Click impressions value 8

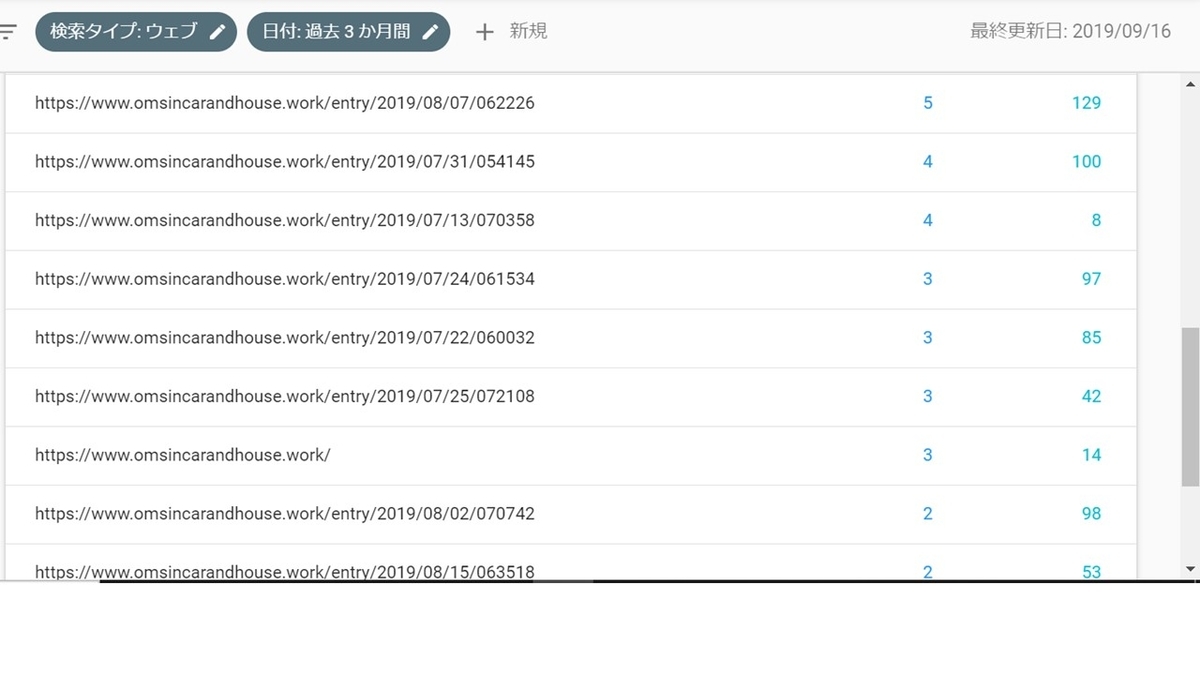(1096, 220)
